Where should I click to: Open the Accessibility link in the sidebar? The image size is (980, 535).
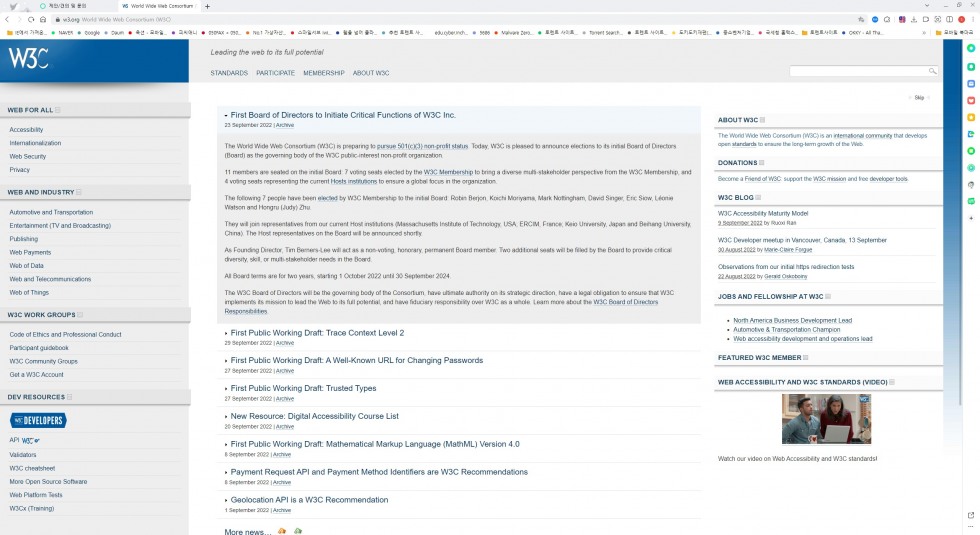pos(26,130)
